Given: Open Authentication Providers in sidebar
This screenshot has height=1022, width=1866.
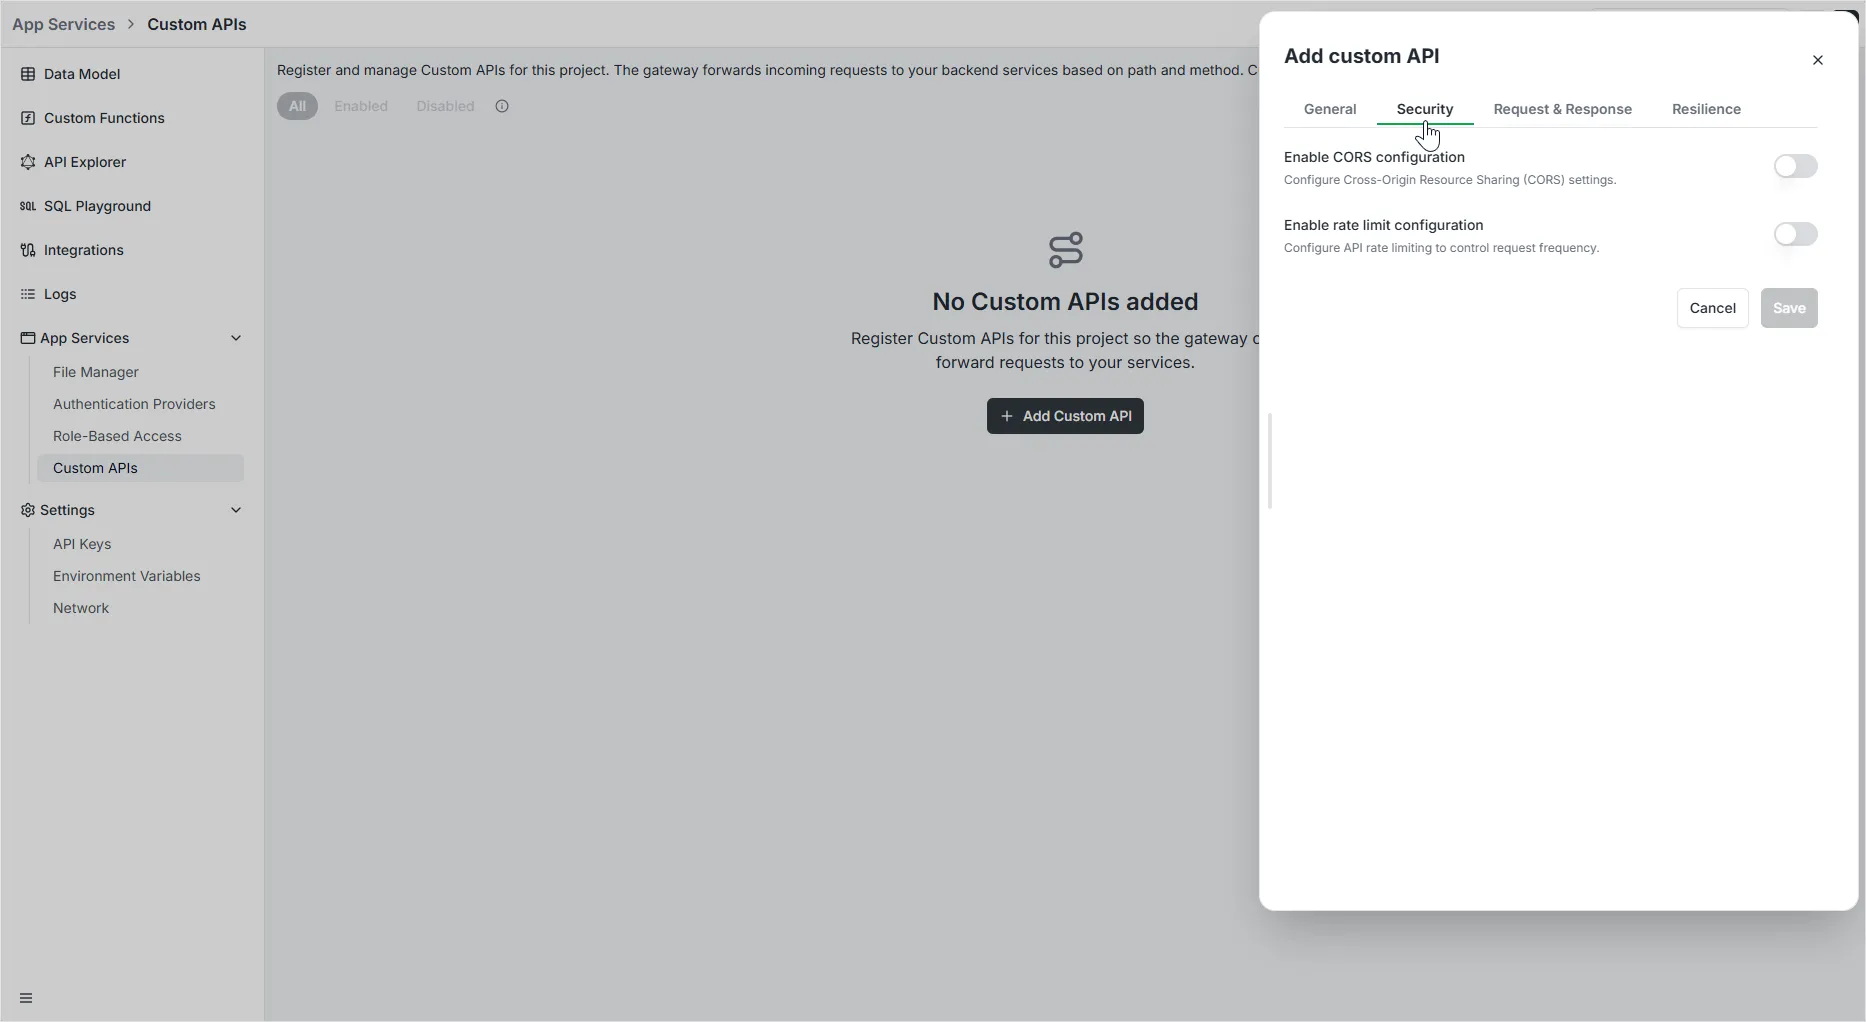Looking at the screenshot, I should click(x=134, y=404).
